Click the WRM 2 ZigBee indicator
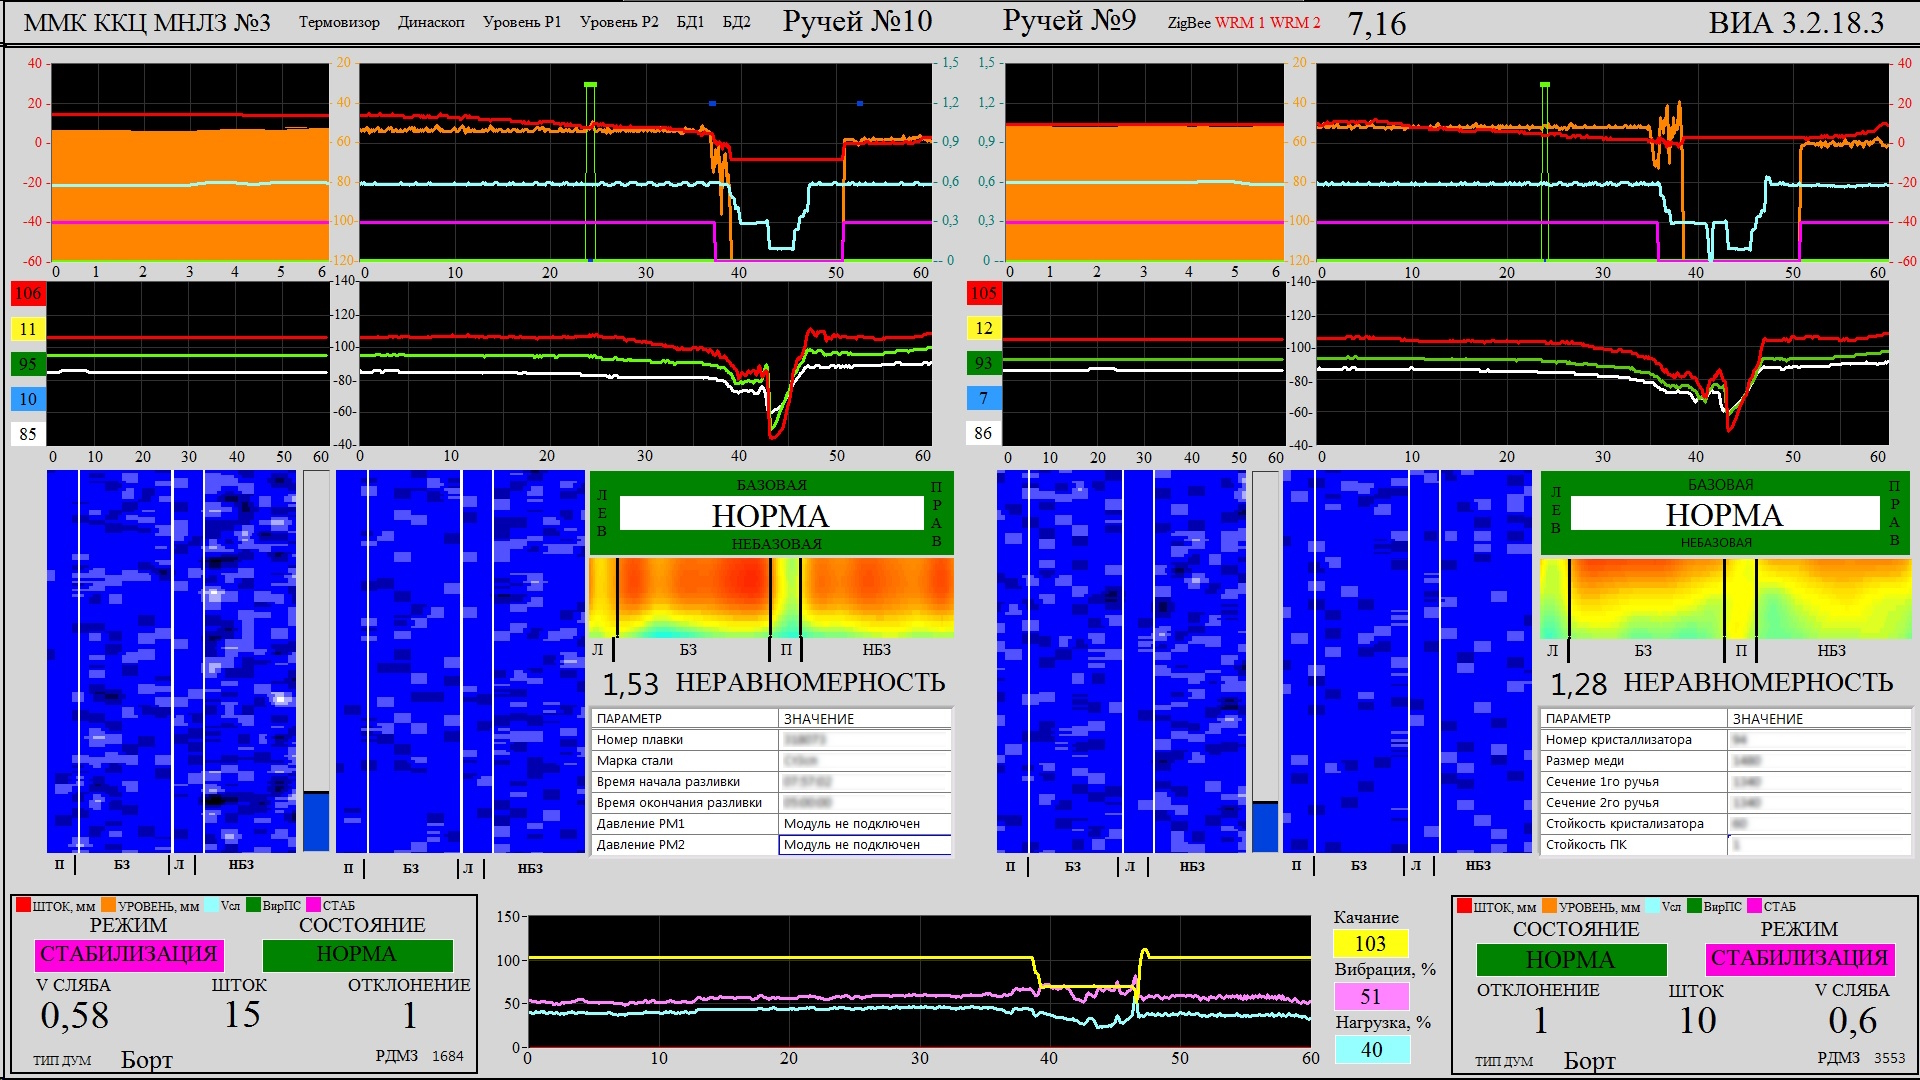The image size is (1920, 1080). [1295, 22]
